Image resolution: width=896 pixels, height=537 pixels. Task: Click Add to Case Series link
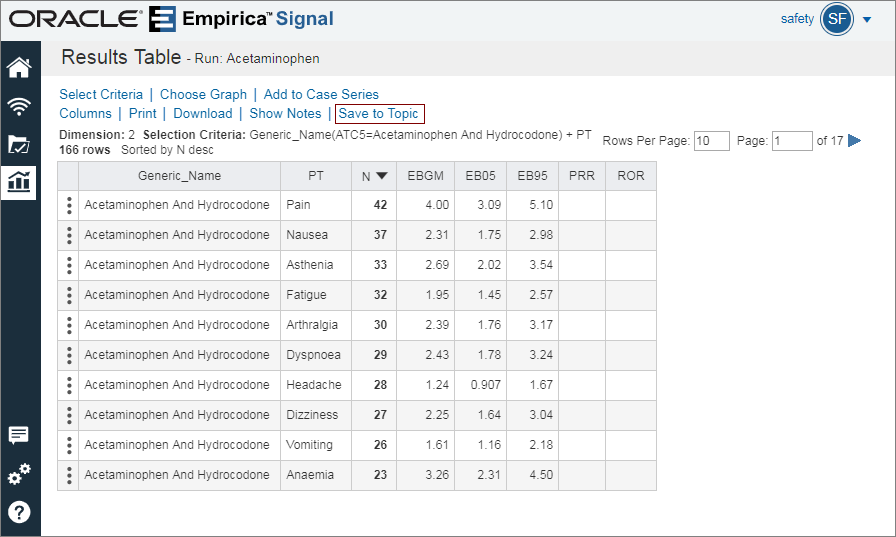coord(321,94)
